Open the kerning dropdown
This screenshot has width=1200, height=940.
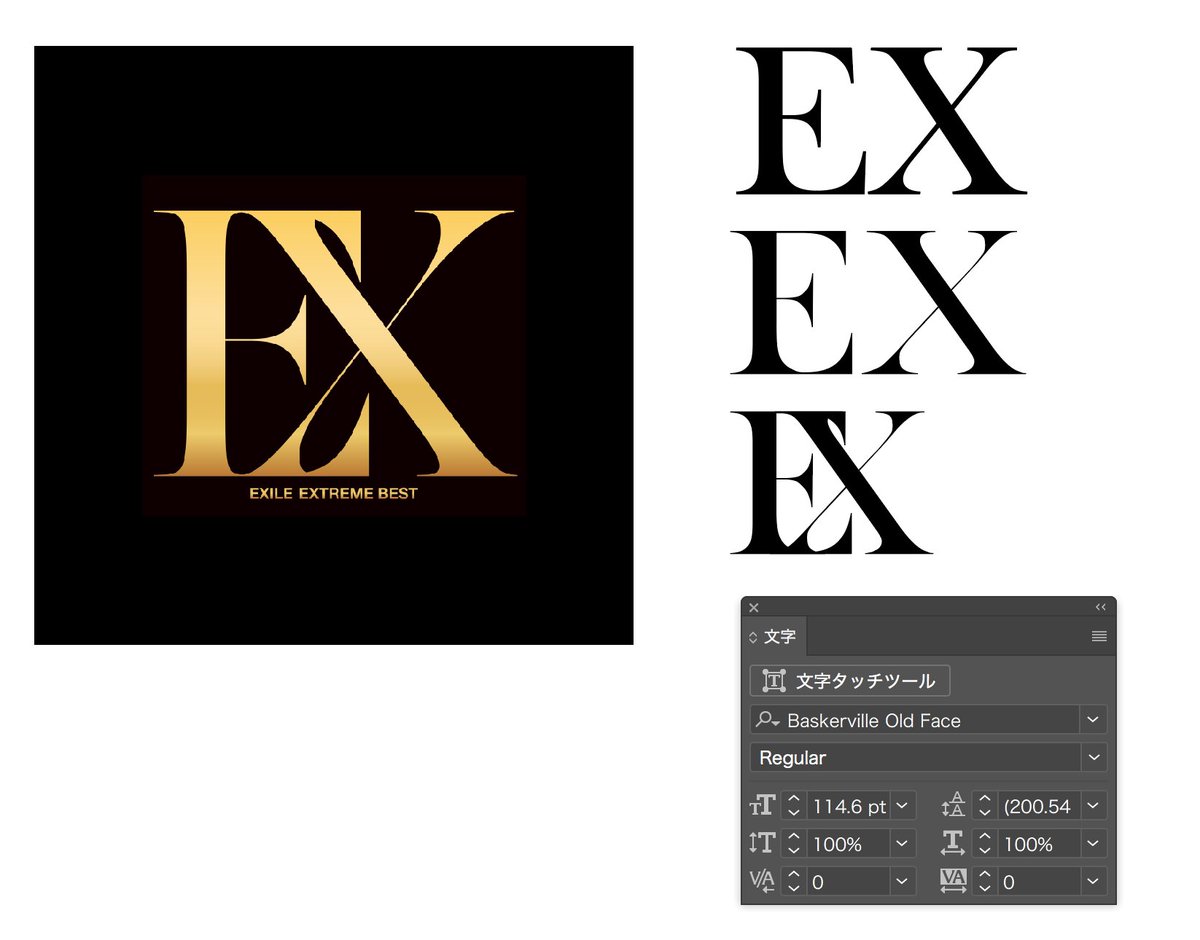[903, 882]
